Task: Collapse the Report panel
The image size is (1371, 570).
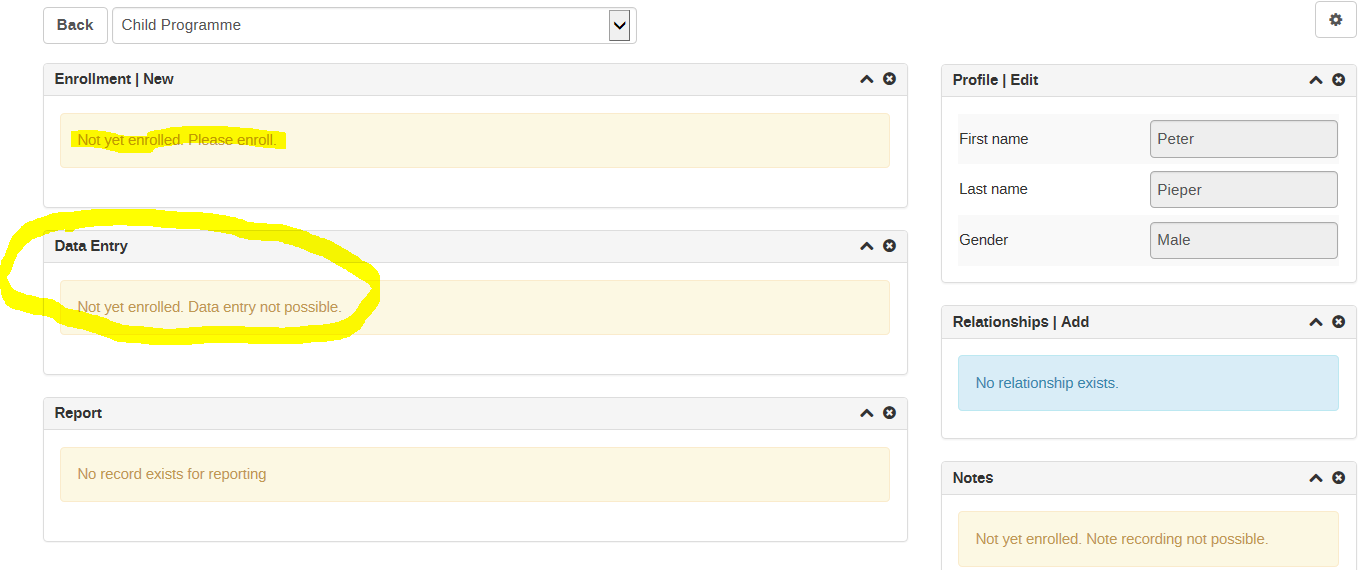Action: click(867, 413)
